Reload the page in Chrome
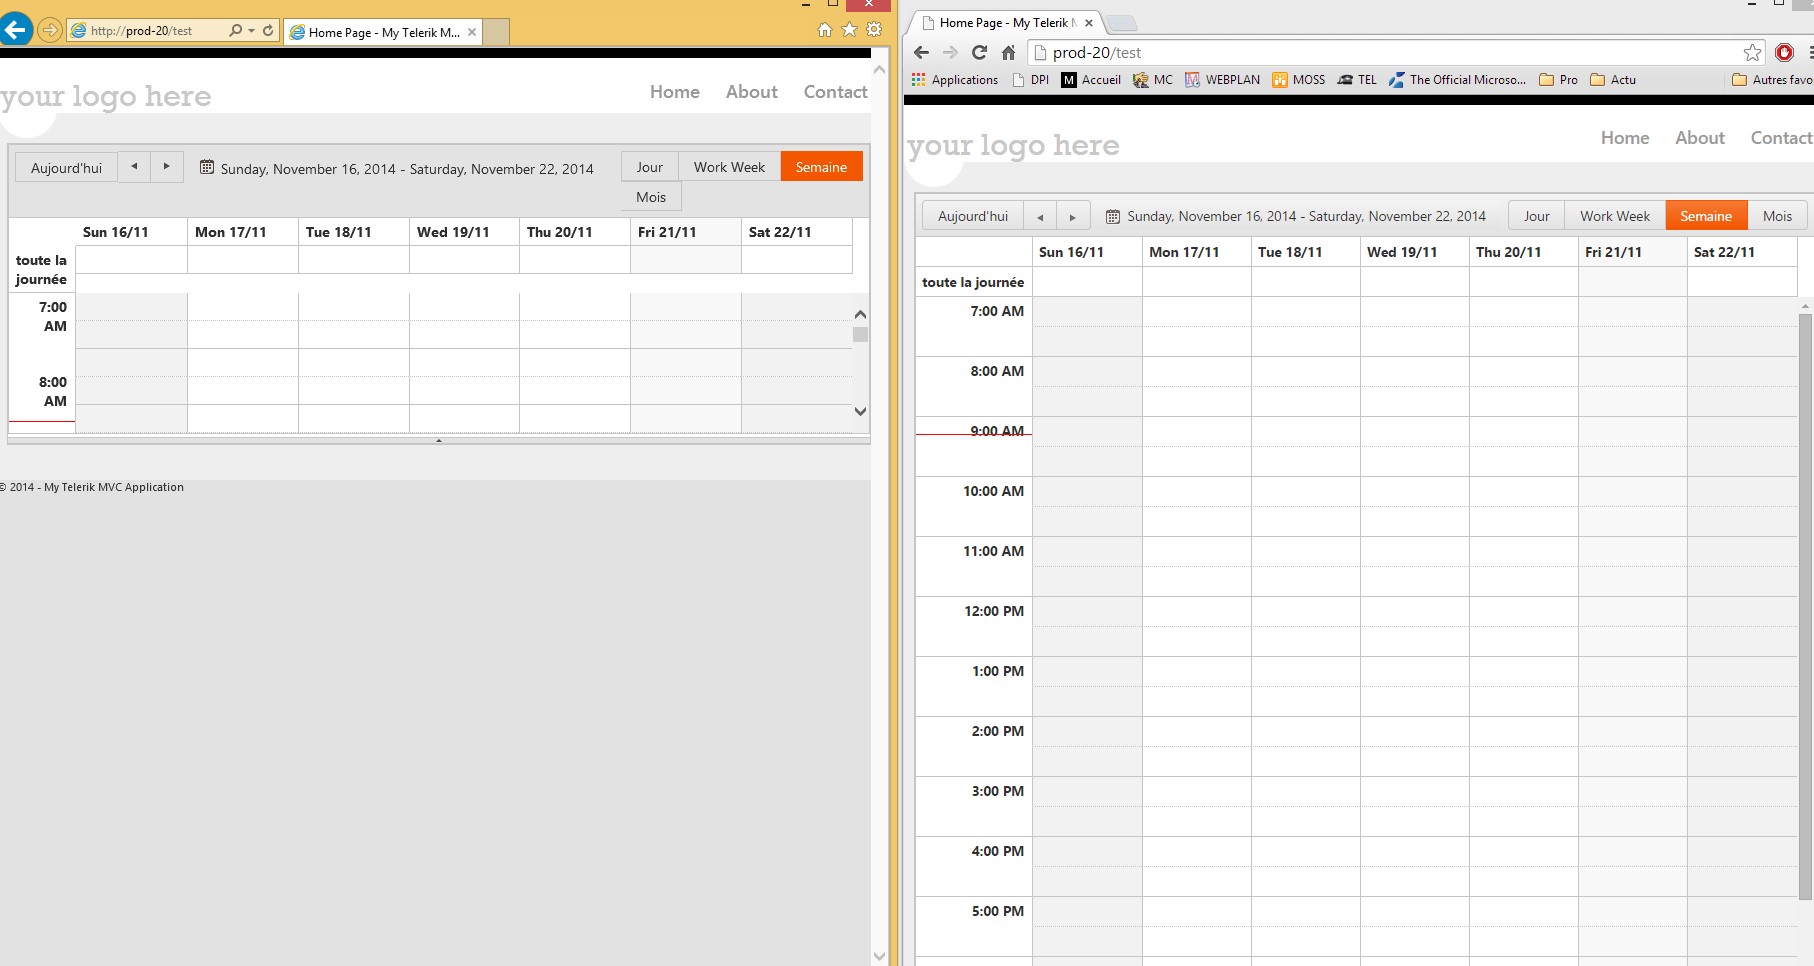This screenshot has height=966, width=1814. [x=979, y=52]
